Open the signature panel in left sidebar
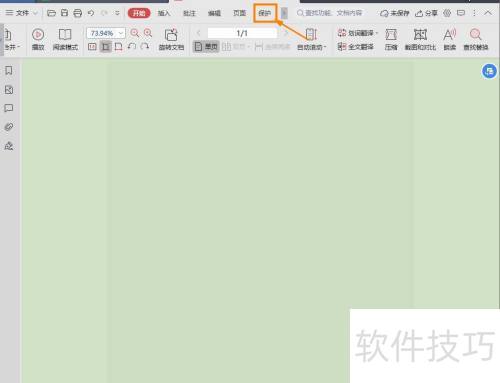The width and height of the screenshot is (500, 383). [9, 146]
